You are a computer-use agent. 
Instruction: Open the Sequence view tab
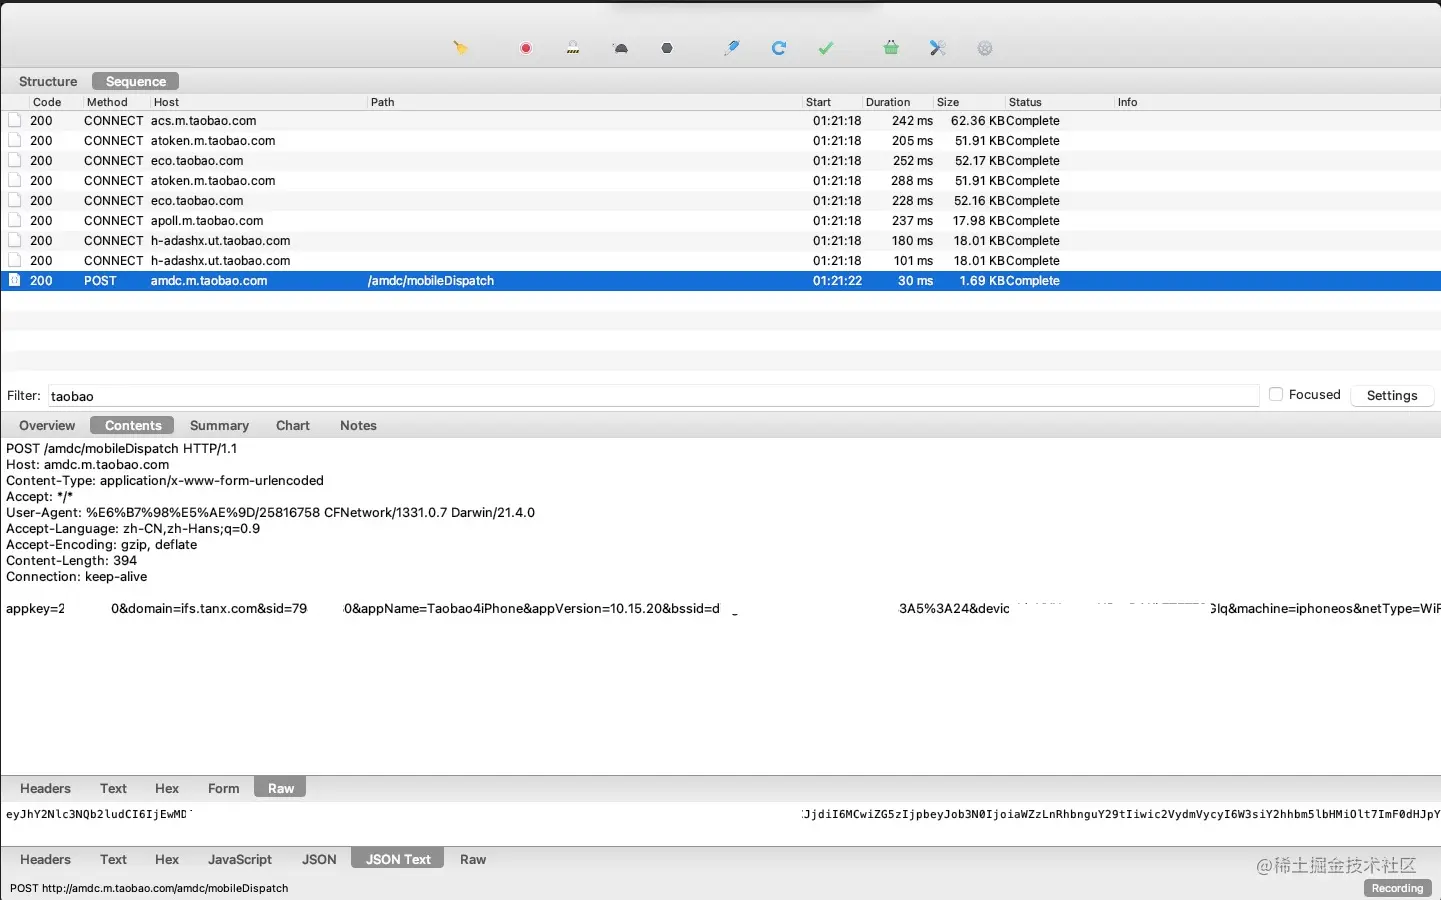tap(134, 81)
